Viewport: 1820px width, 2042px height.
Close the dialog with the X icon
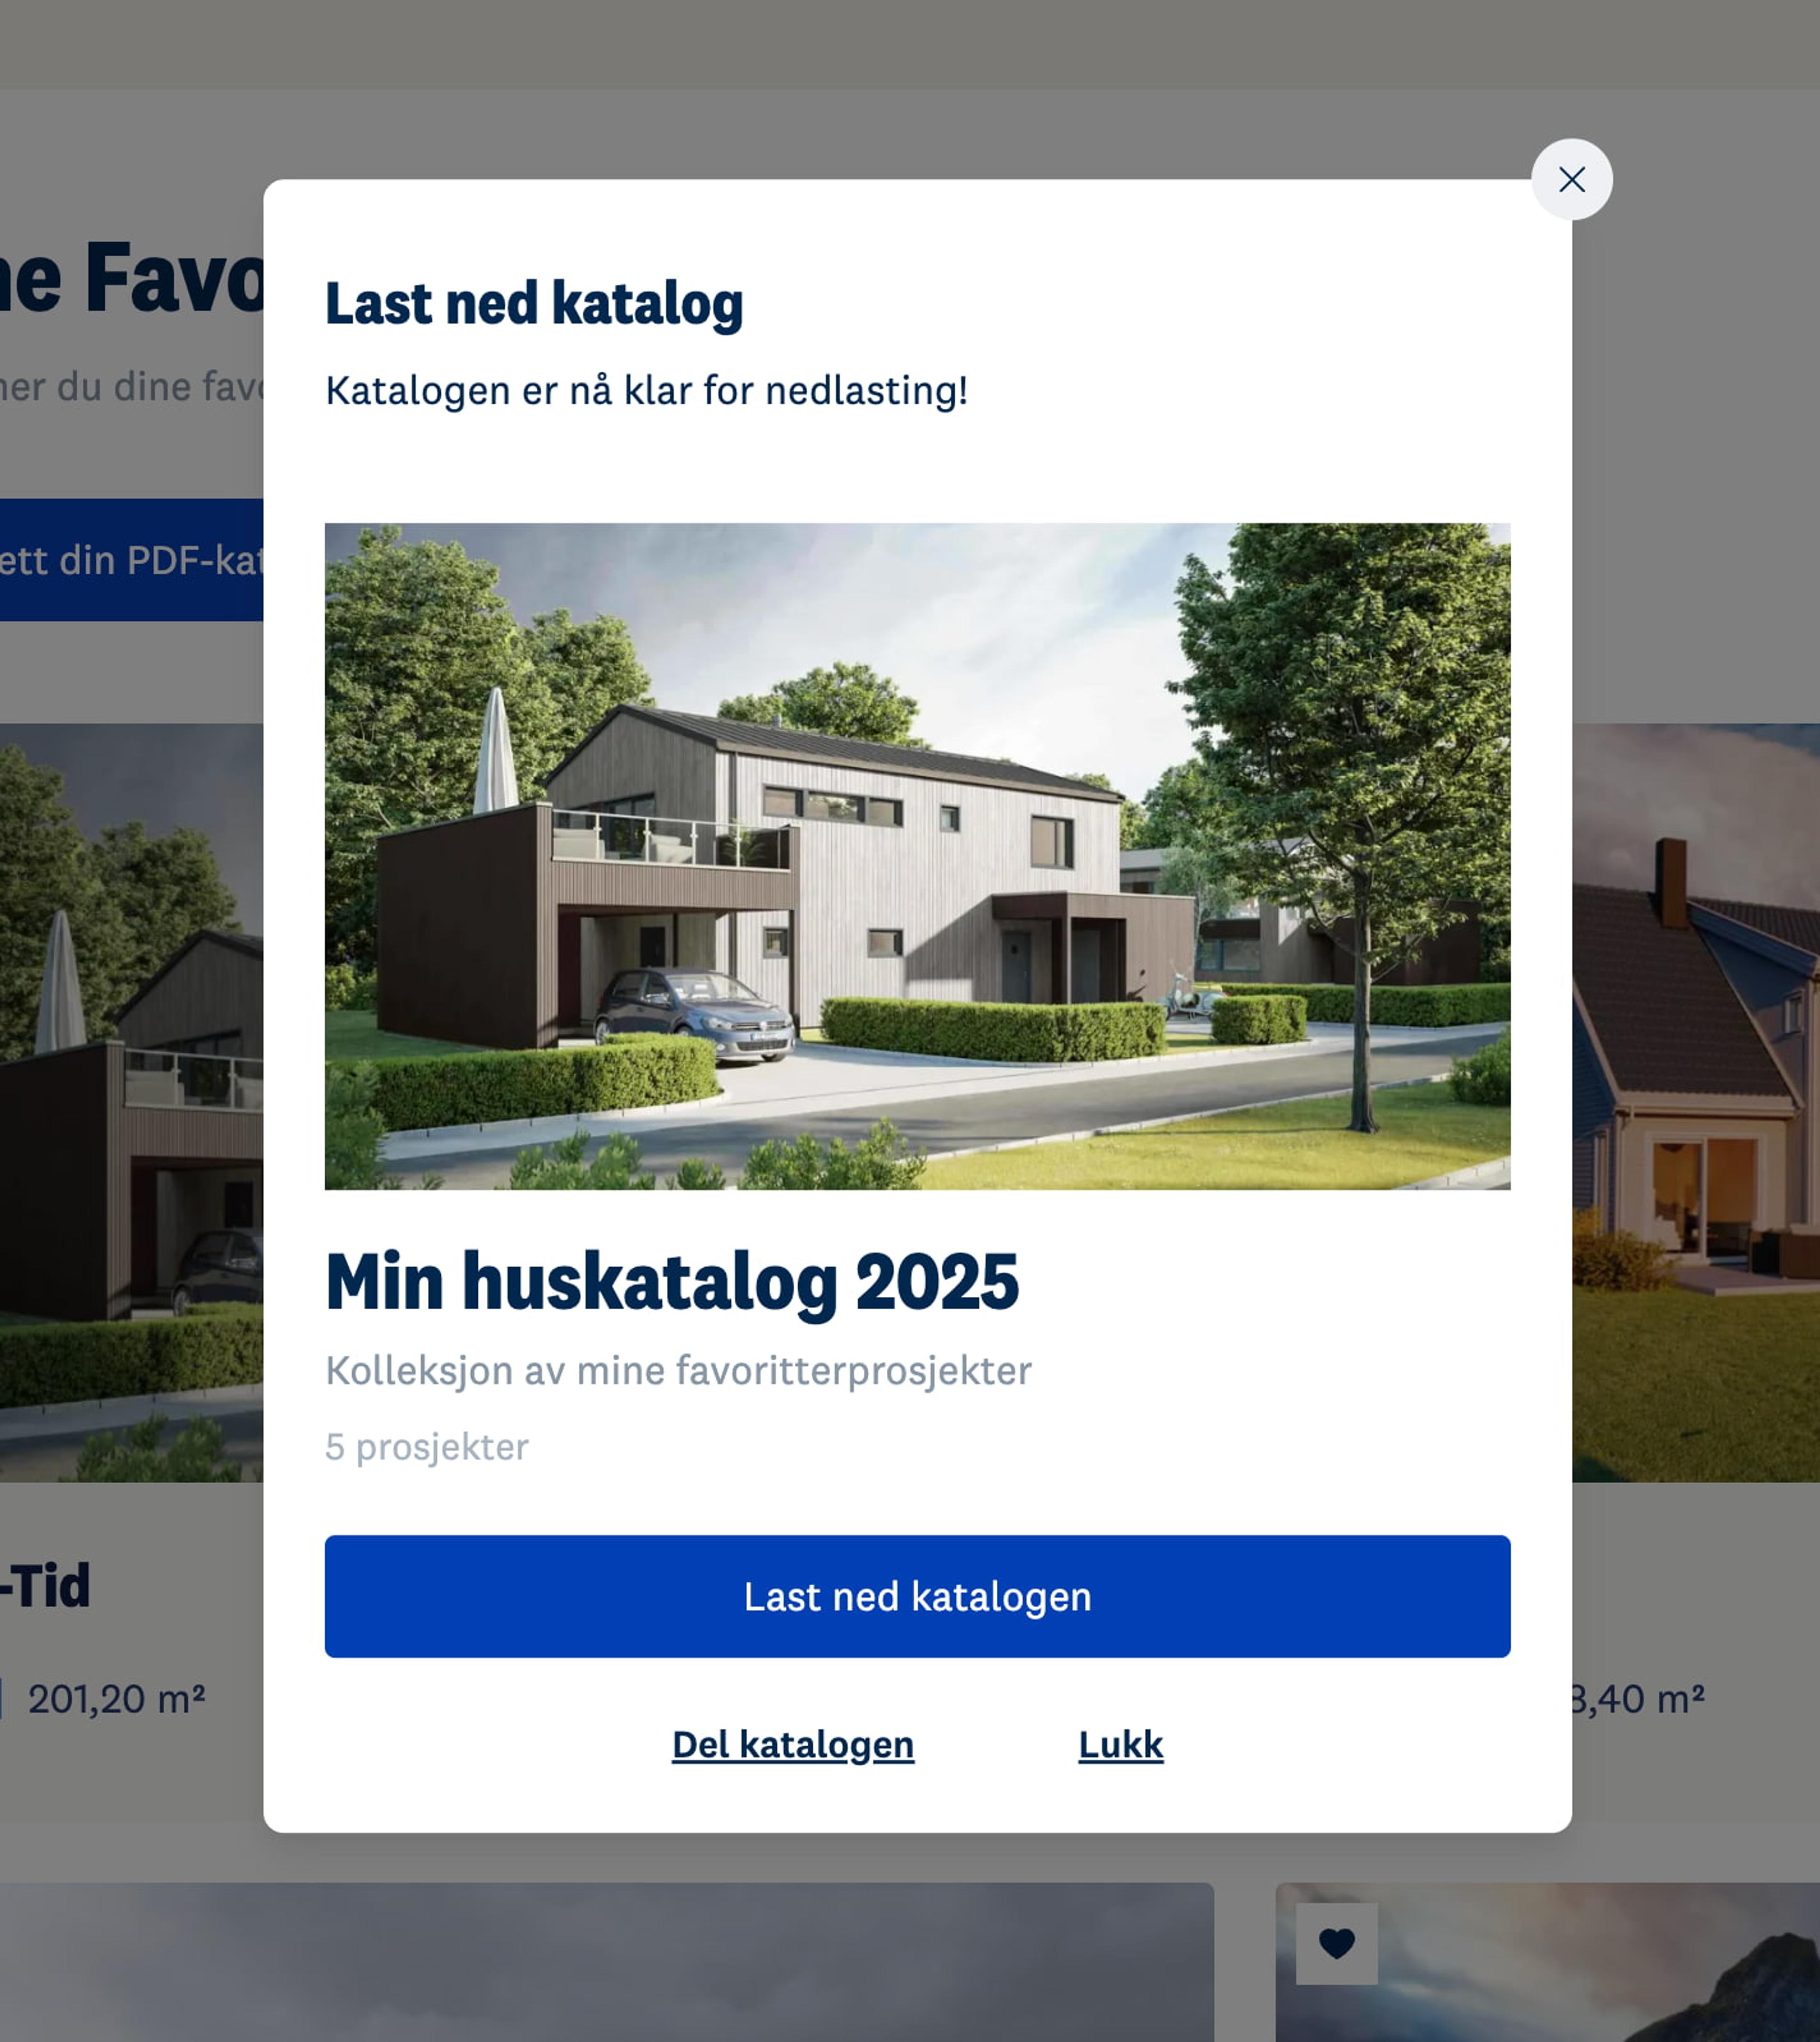click(x=1571, y=179)
